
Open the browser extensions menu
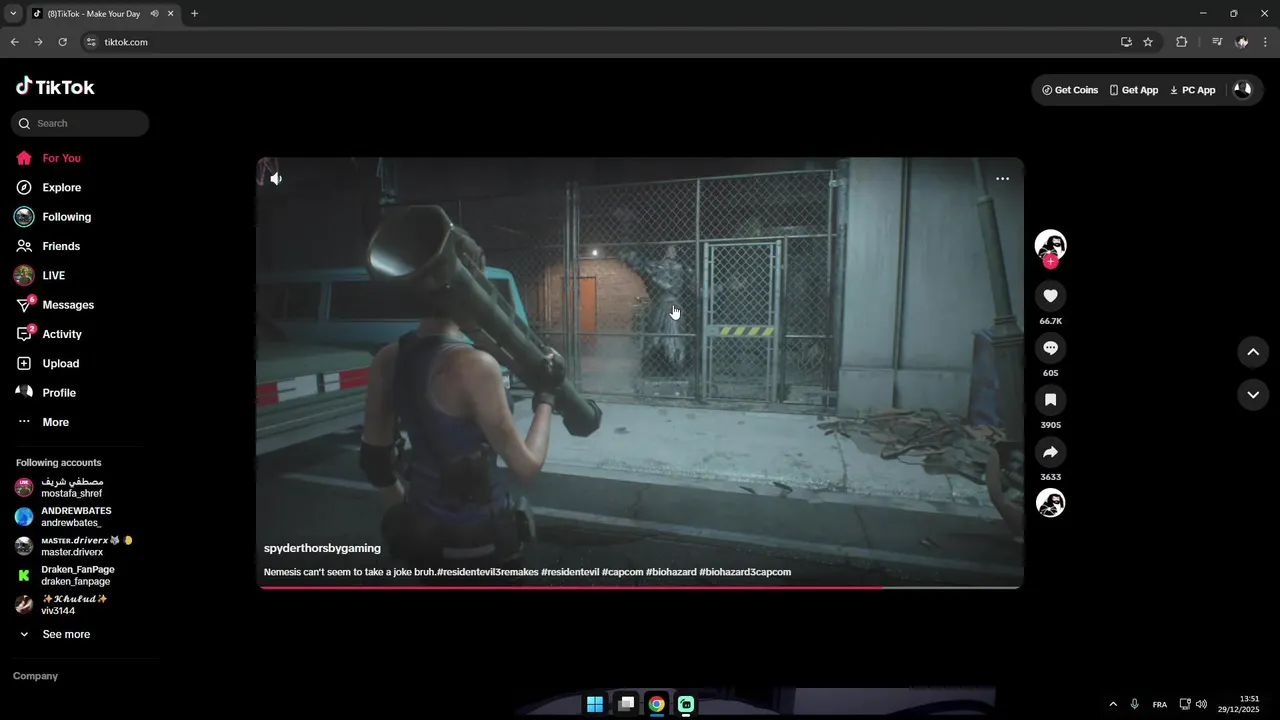click(1181, 42)
